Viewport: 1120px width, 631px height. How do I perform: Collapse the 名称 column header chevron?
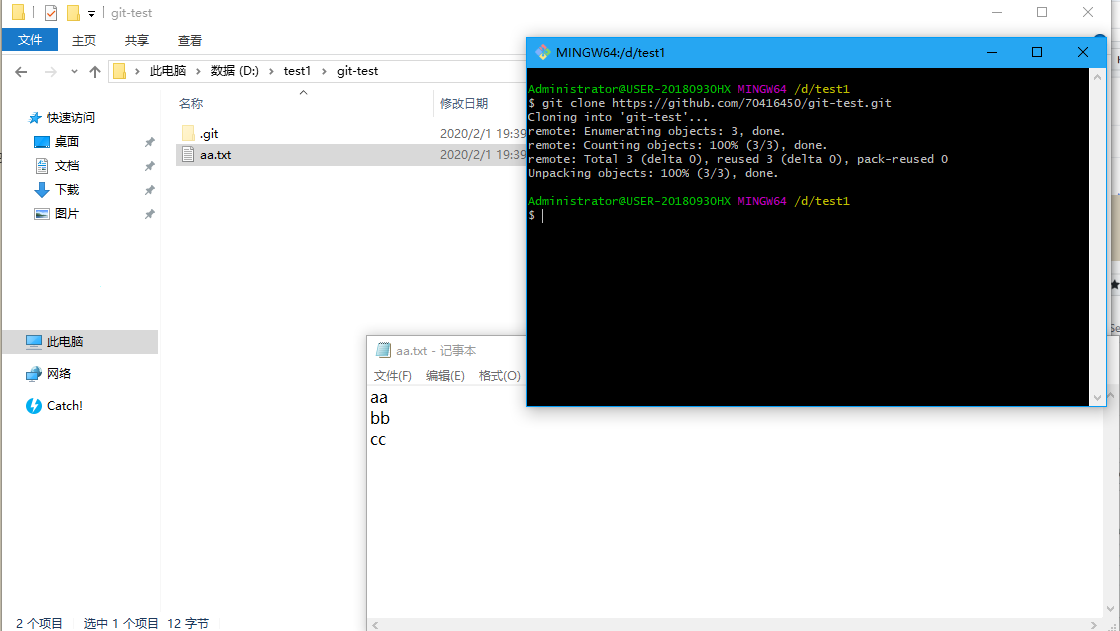(302, 92)
